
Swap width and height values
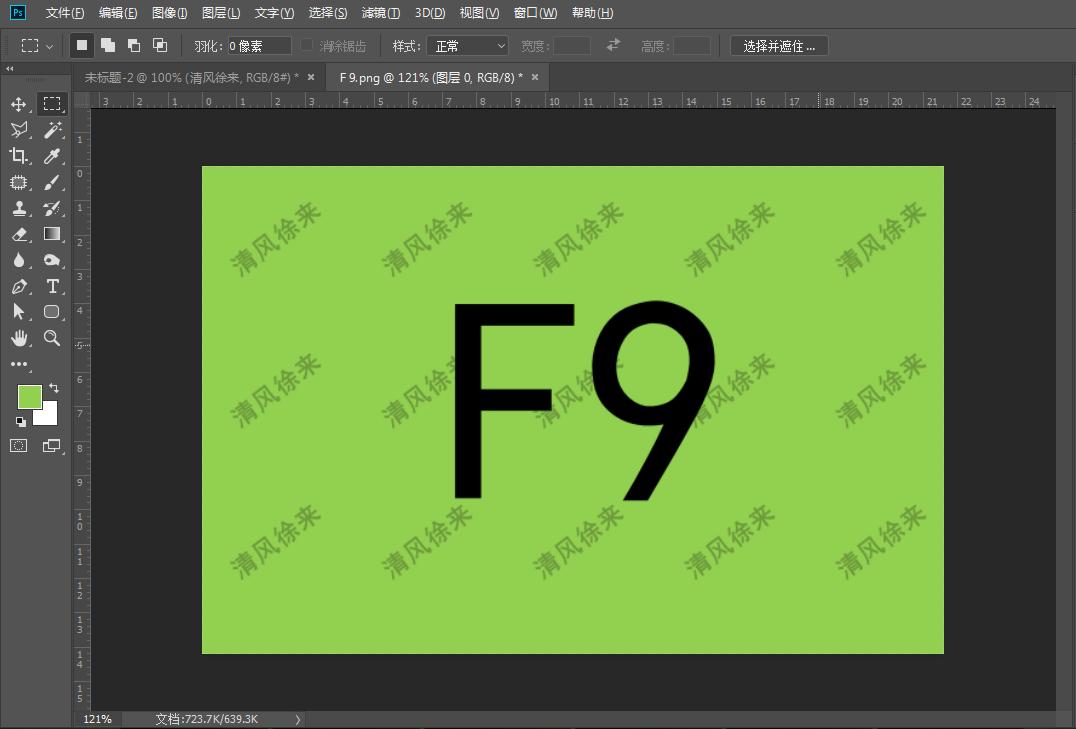point(613,45)
